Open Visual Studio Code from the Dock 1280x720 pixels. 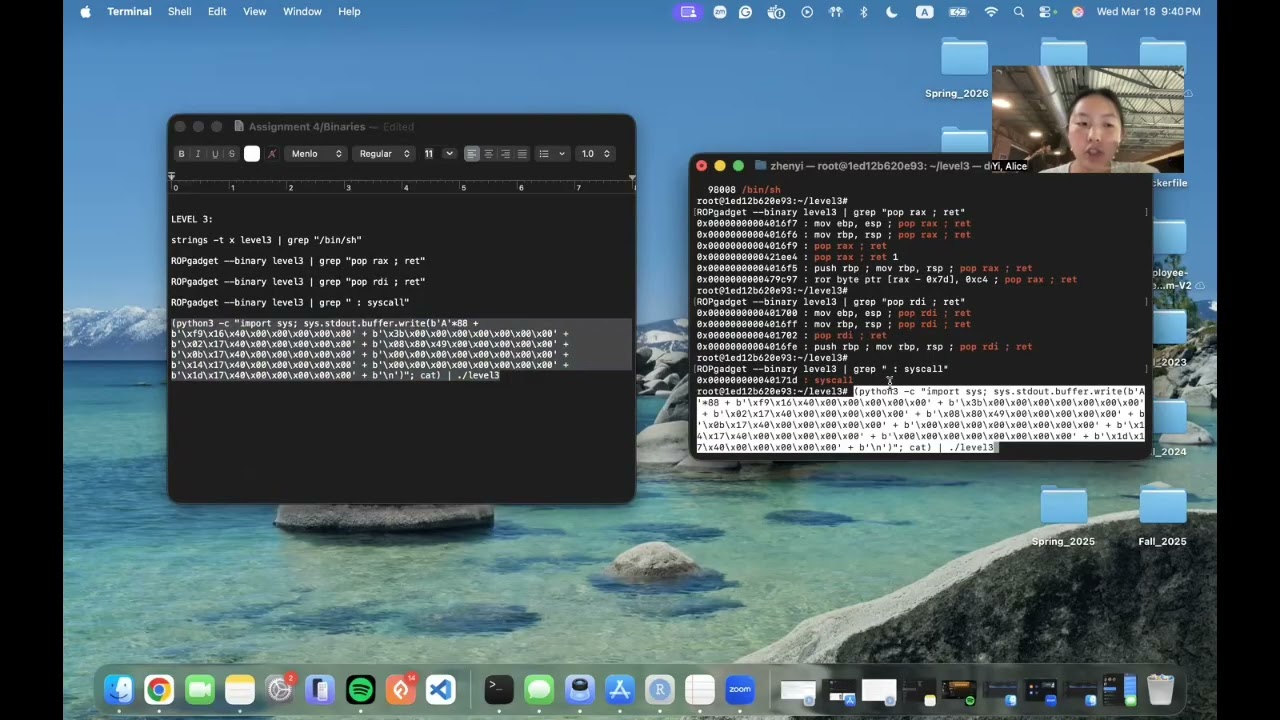[441, 689]
